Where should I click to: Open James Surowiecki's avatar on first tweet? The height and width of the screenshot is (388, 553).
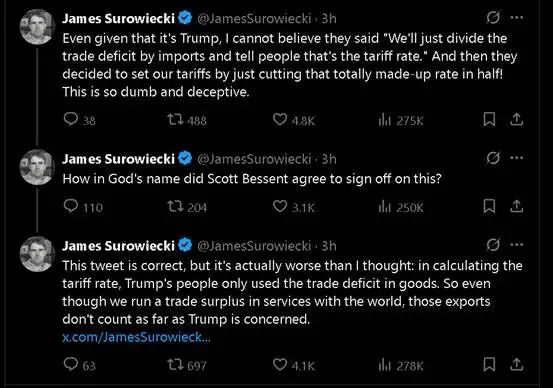(37, 27)
